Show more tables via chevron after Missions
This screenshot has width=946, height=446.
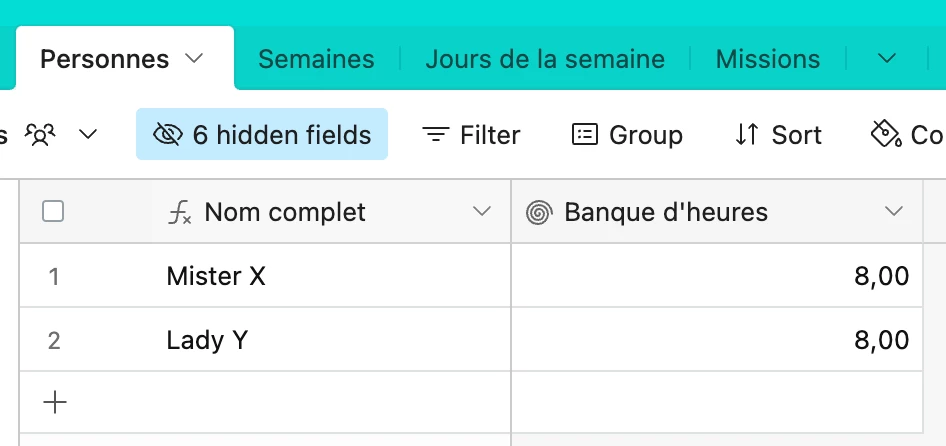tap(886, 59)
